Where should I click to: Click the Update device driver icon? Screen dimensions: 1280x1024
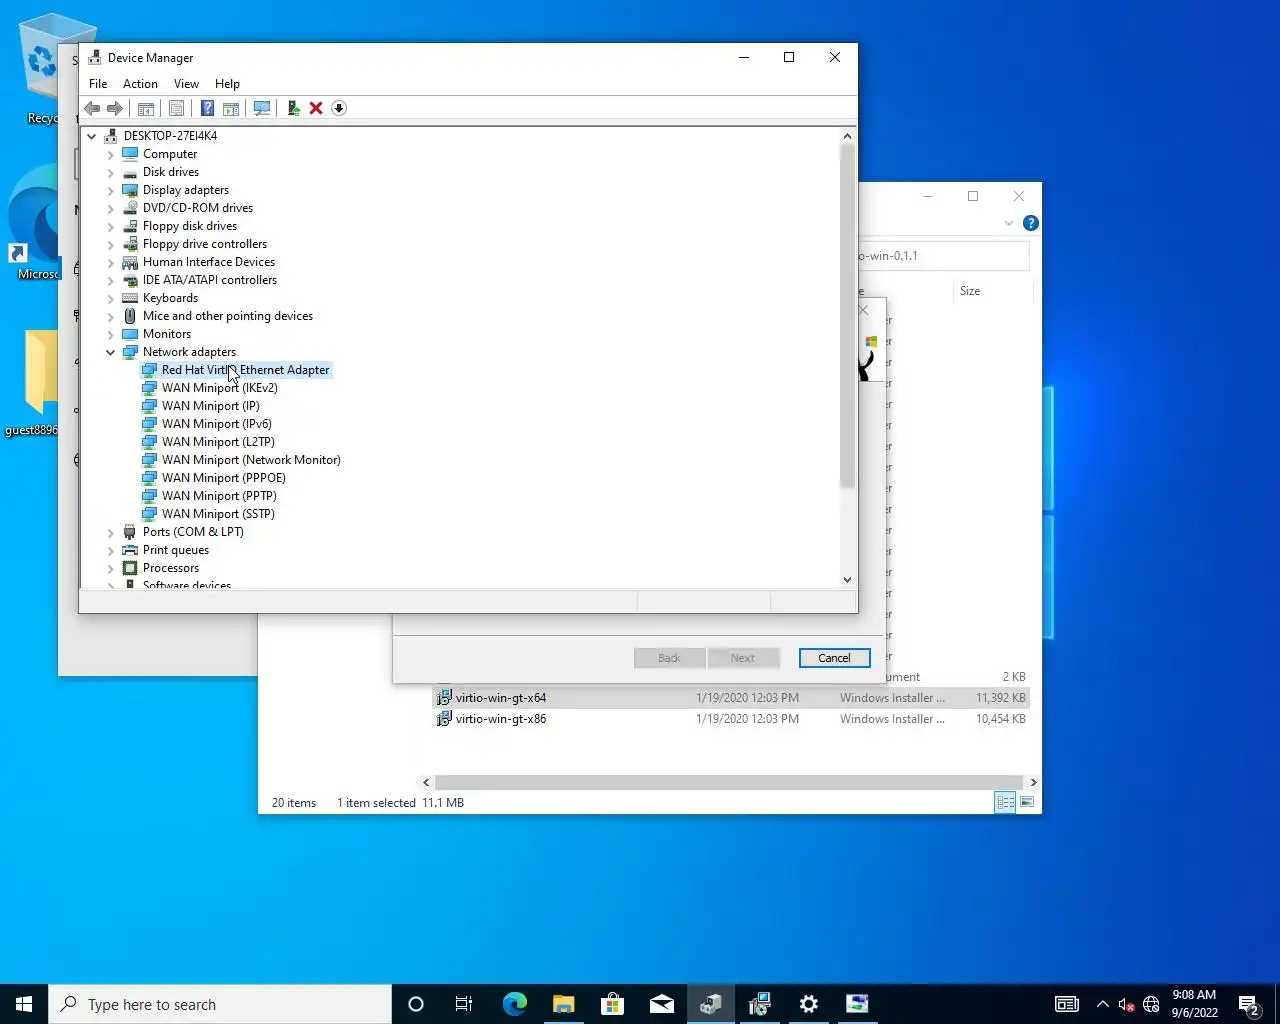(293, 108)
